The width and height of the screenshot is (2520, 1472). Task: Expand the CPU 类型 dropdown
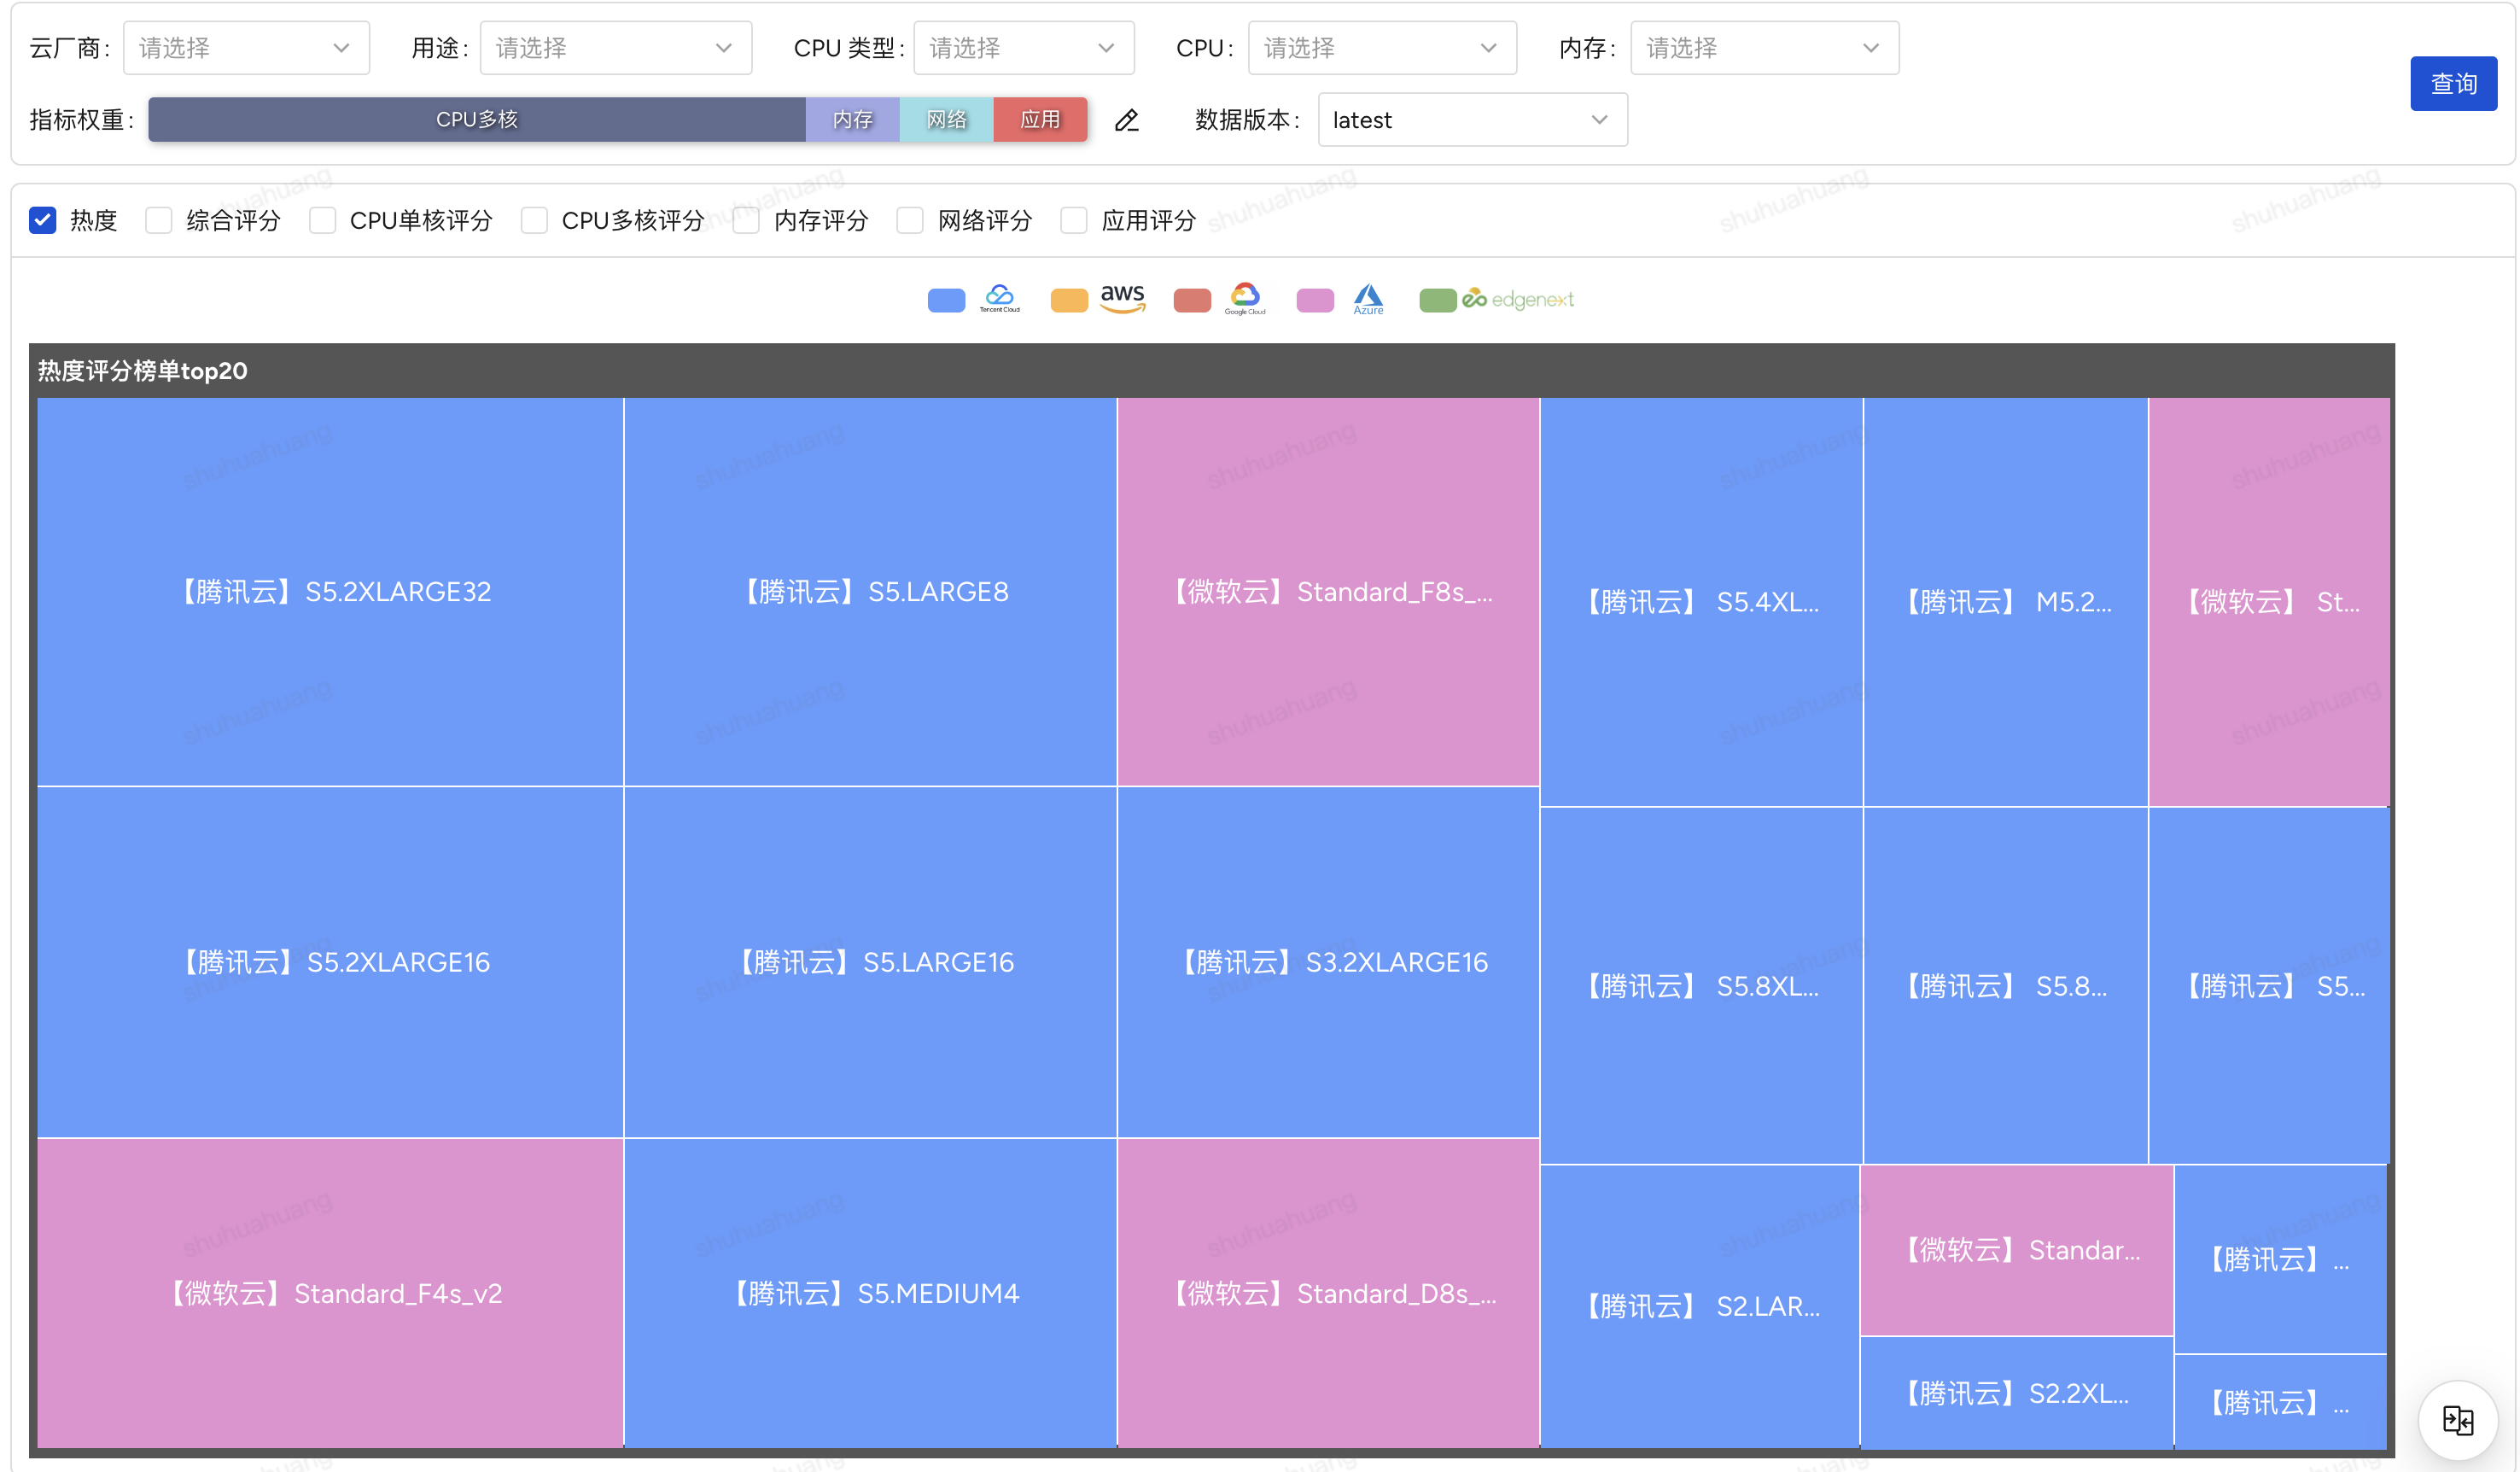click(x=1023, y=48)
